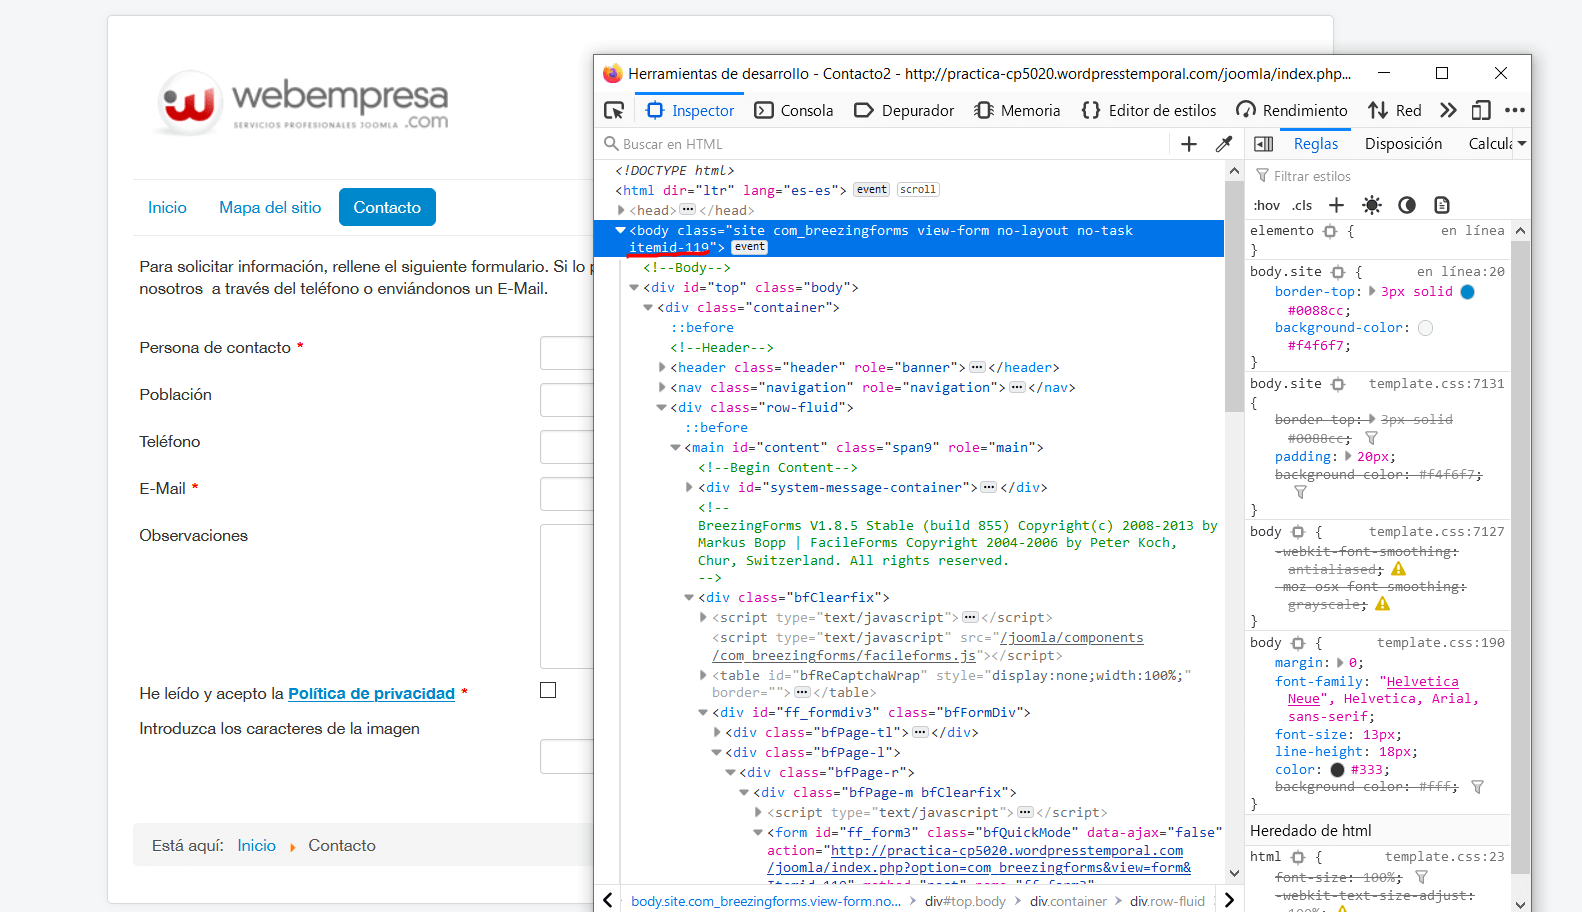
Task: Expand the border-top shorthand arrow in en línea:20 rule
Action: [x=1372, y=292]
